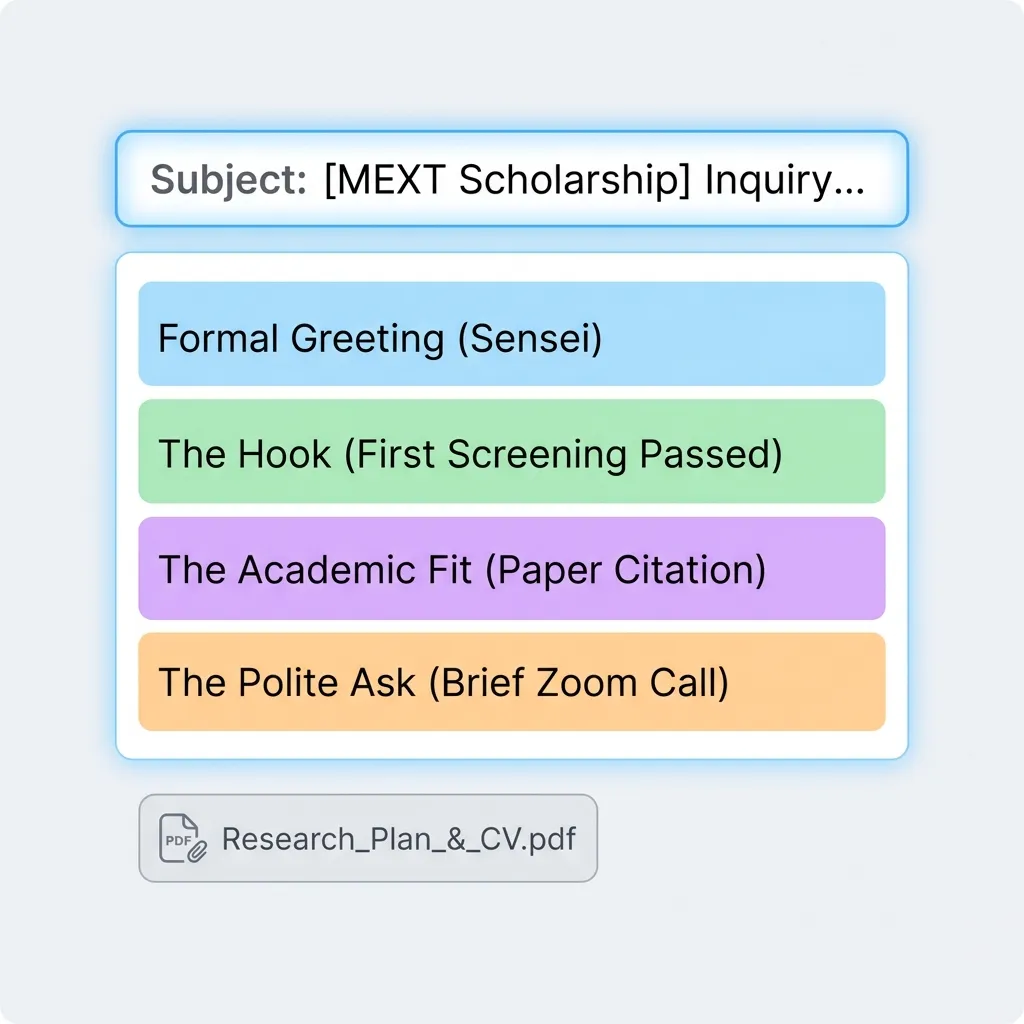Select the purple Academic Fit block
The width and height of the screenshot is (1024, 1024).
click(512, 568)
